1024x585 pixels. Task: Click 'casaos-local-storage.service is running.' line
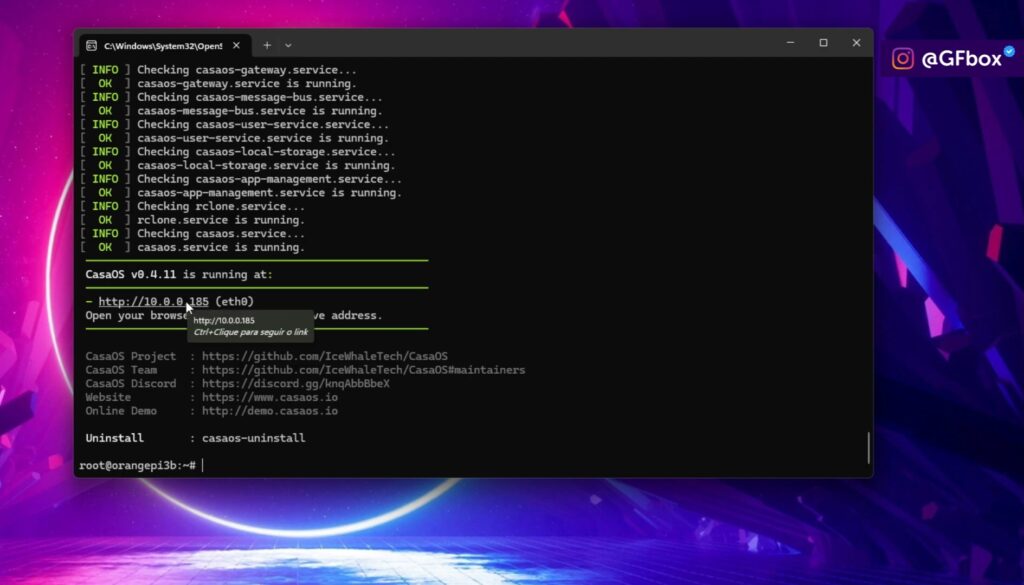[266, 166]
